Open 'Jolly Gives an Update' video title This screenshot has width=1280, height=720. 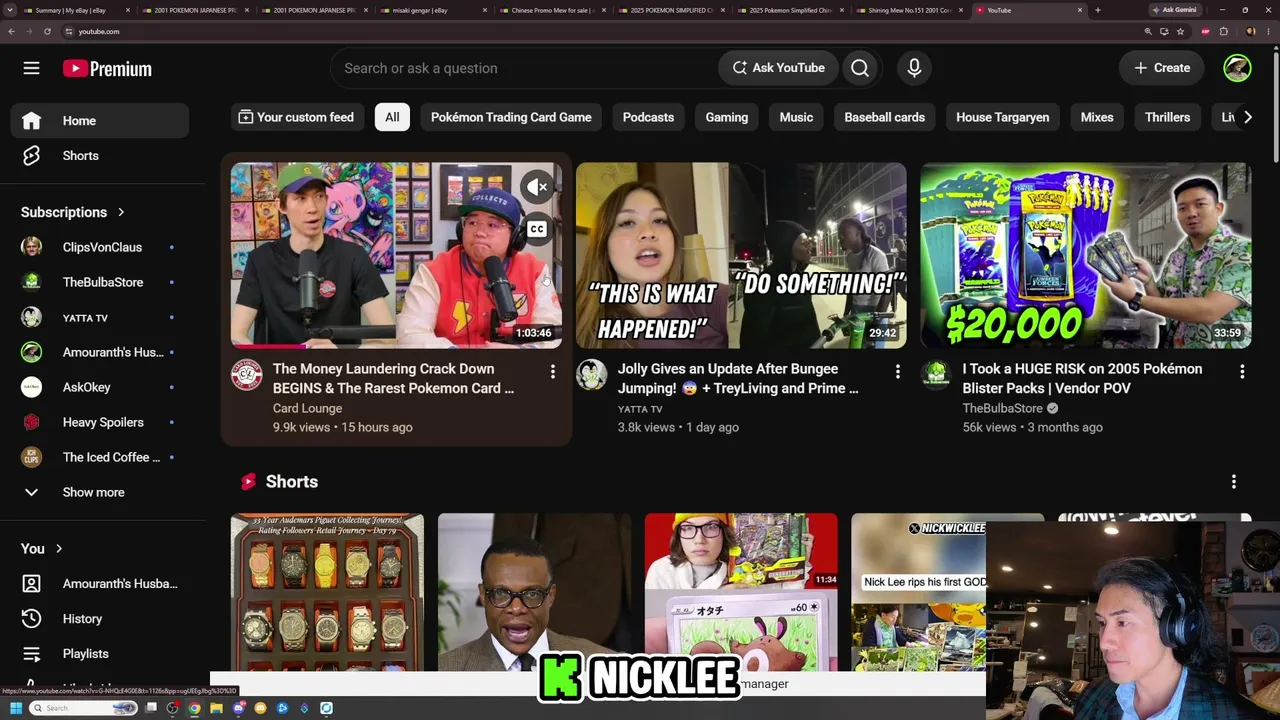(x=738, y=378)
